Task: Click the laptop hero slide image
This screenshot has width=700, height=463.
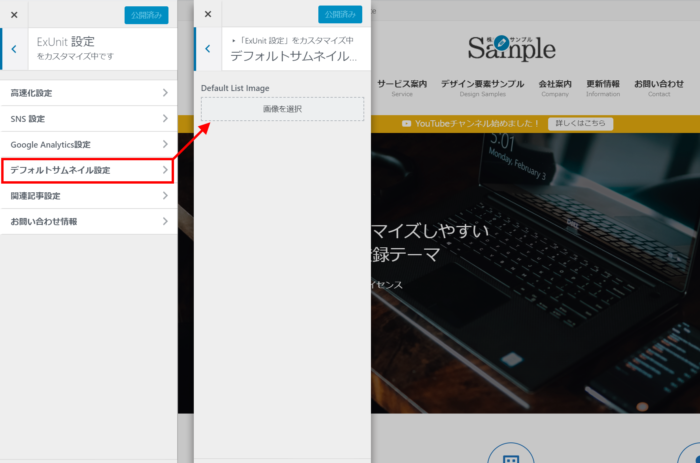Action: 535,273
